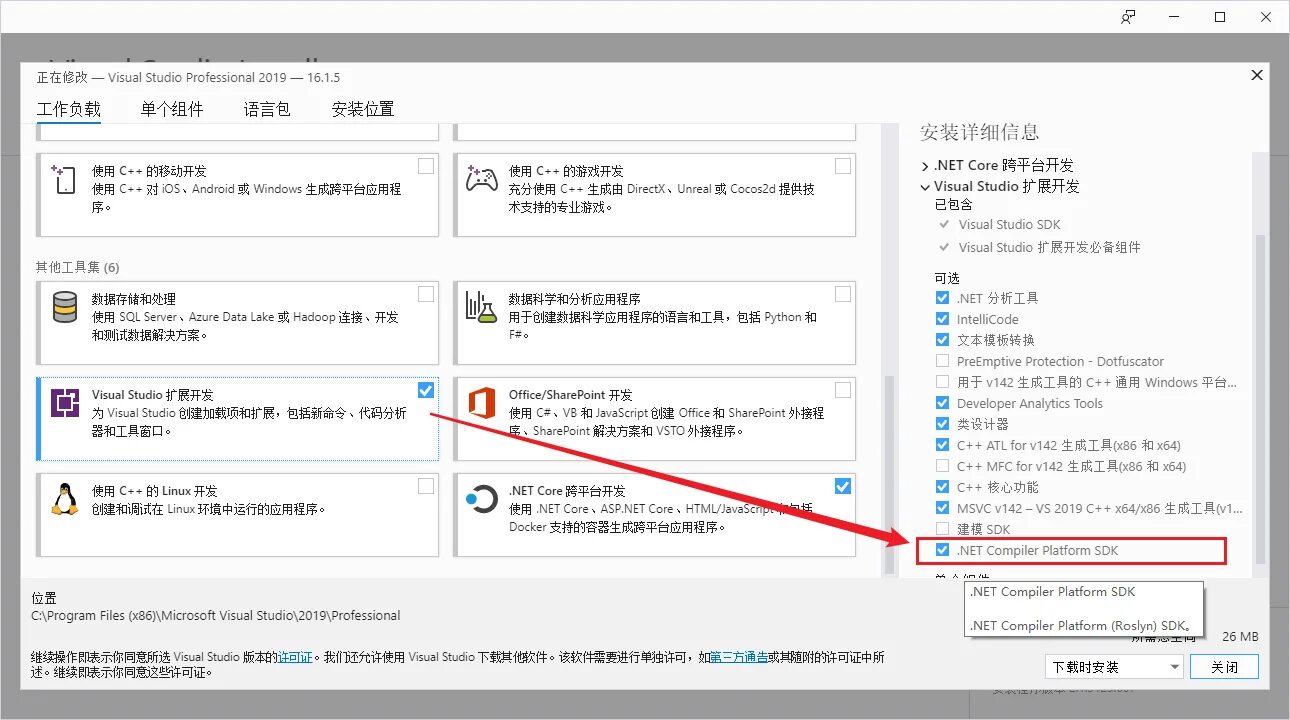Click the 其他工具集 (6) section heading
Screen dimensions: 1290x720
point(77,267)
